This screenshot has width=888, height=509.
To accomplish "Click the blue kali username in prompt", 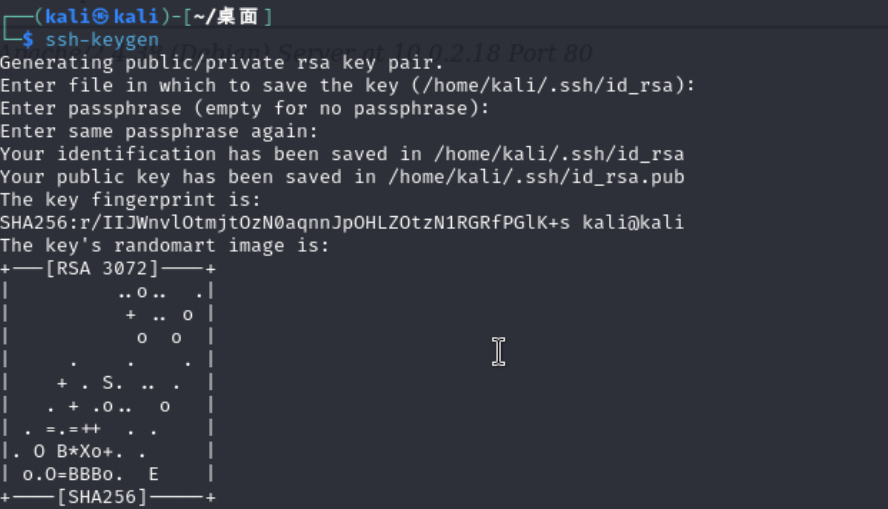I will (68, 16).
